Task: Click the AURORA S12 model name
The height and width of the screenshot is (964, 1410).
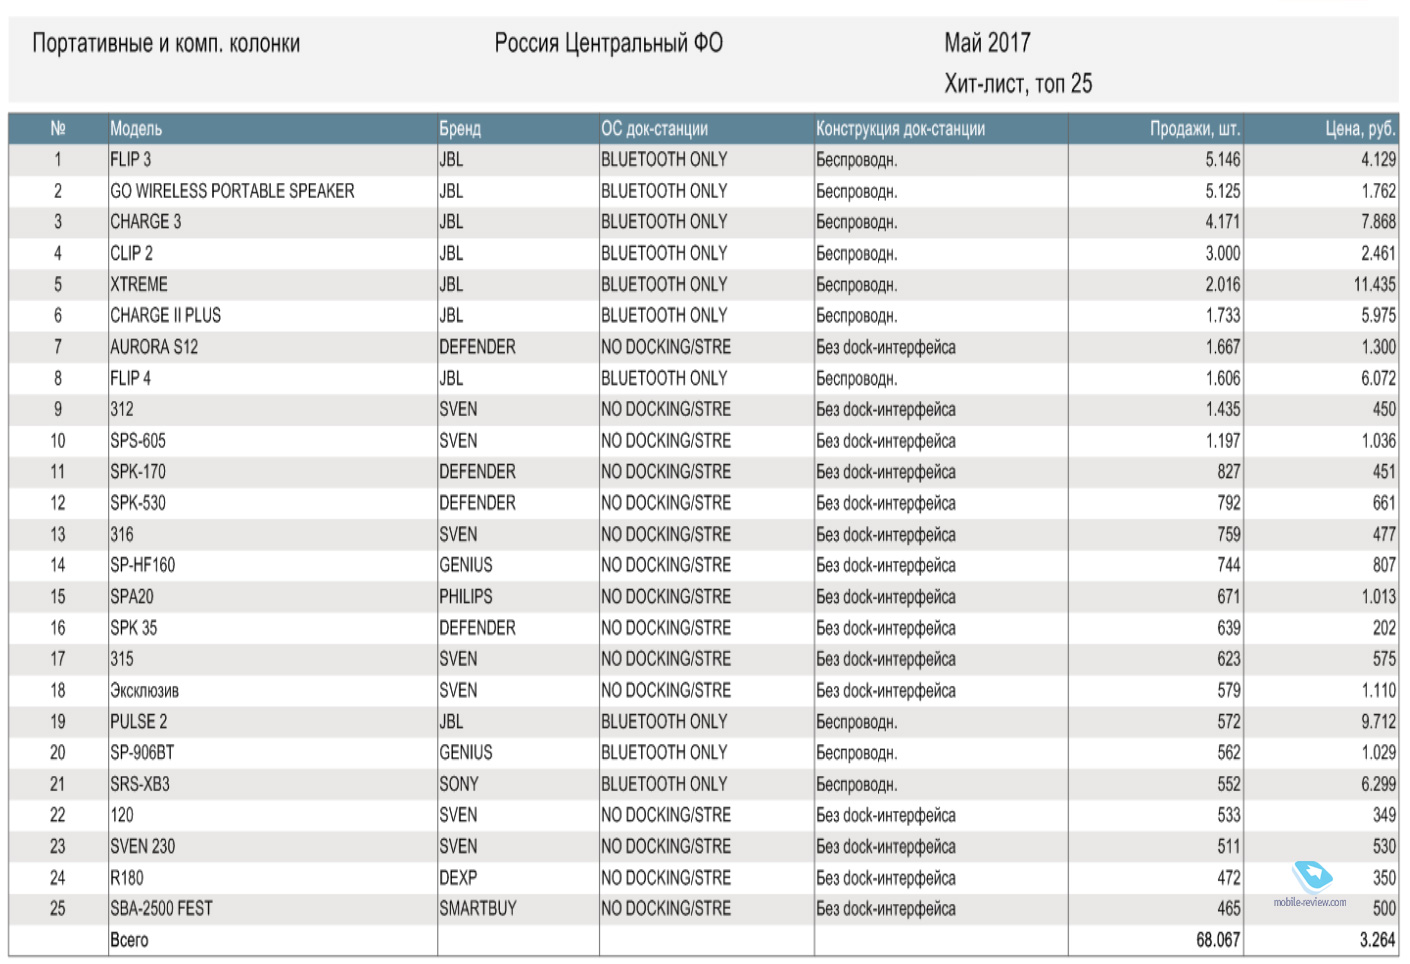Action: pyautogui.click(x=154, y=347)
